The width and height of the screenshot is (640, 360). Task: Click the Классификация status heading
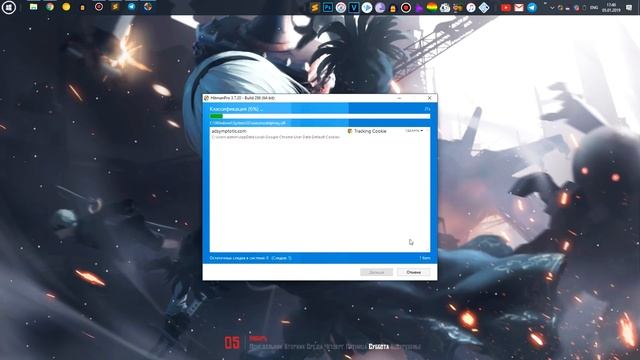[x=236, y=109]
